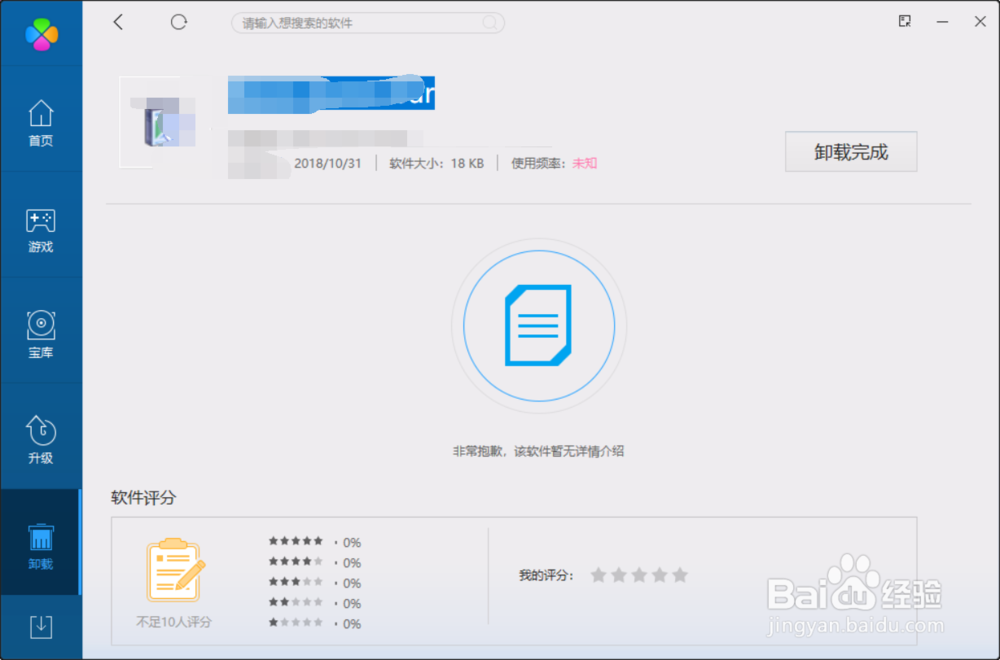
Task: Click the 未知 usage frequency text
Action: coord(584,163)
